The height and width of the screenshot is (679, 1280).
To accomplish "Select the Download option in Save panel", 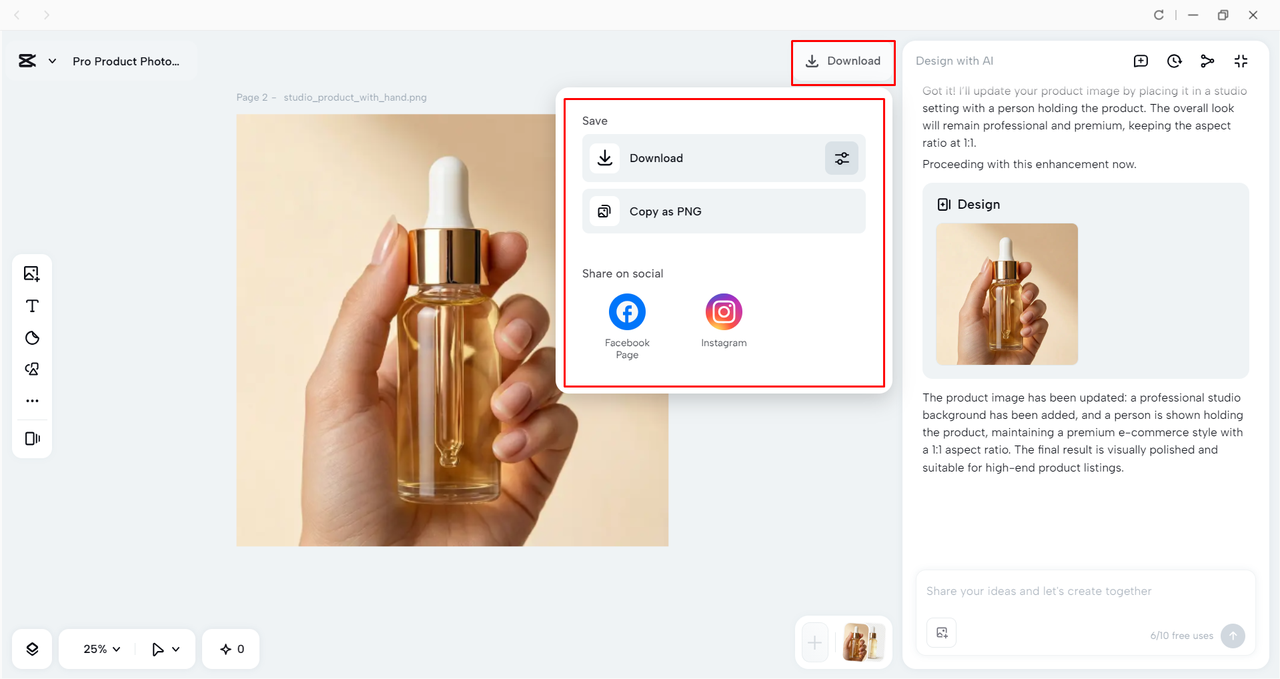I will pyautogui.click(x=723, y=158).
